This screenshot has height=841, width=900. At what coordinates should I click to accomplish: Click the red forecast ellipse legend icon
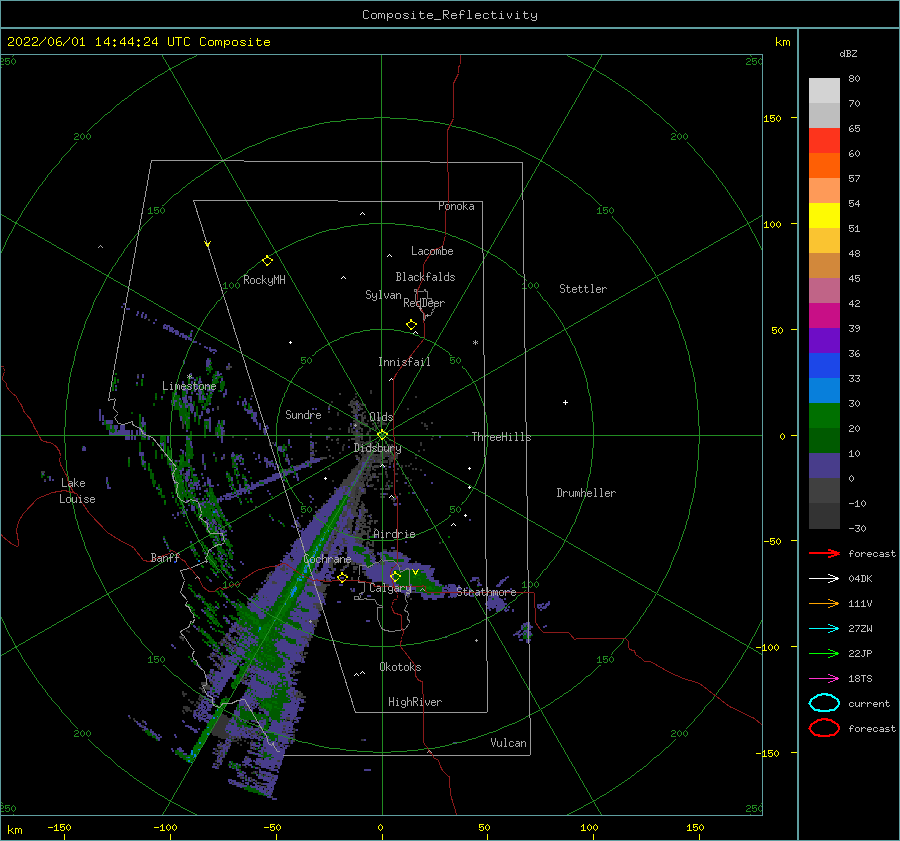(824, 728)
